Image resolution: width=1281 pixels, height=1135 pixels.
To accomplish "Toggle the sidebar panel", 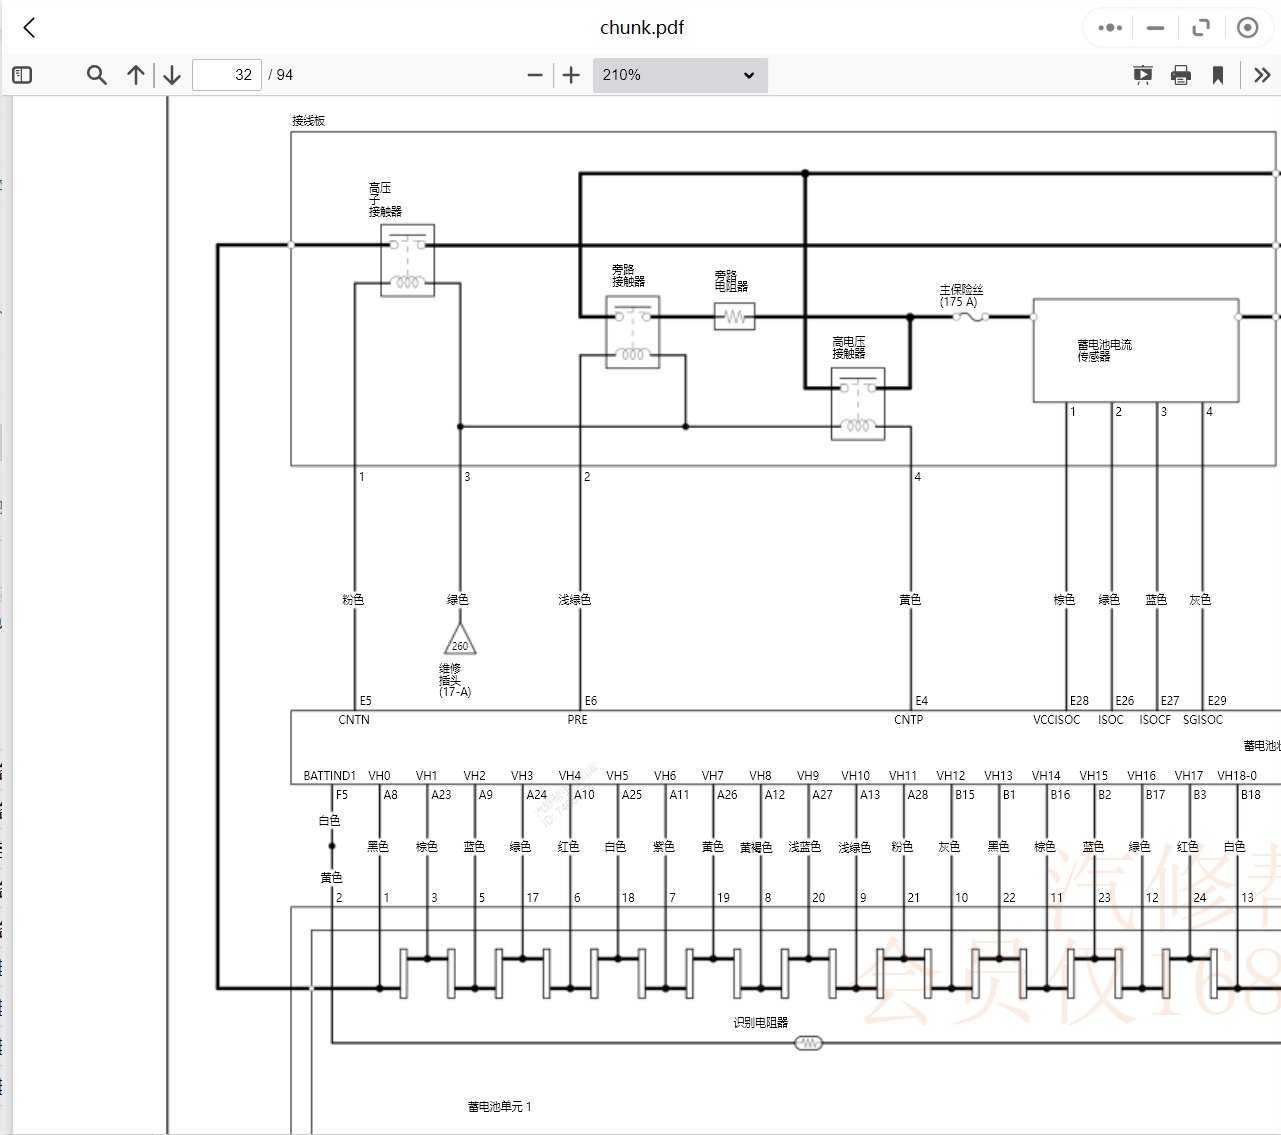I will [22, 75].
